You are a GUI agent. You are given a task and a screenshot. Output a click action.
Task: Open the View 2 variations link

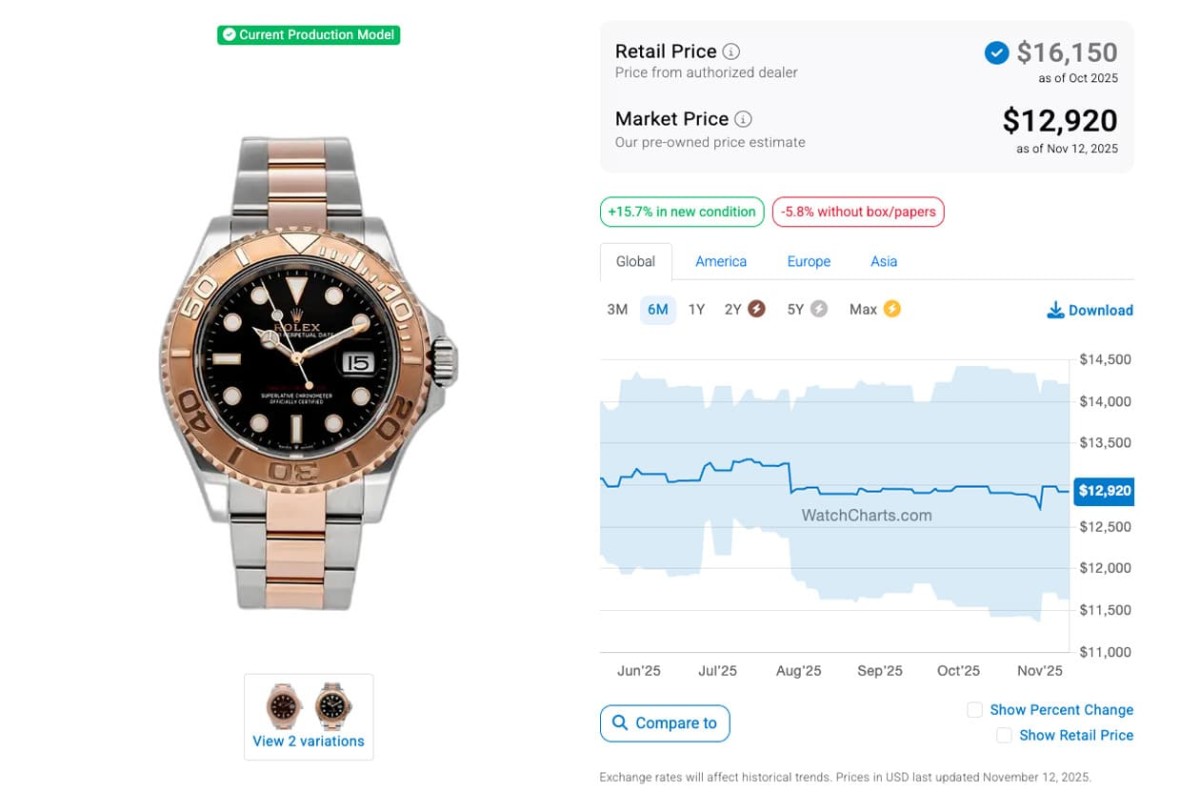coord(308,741)
